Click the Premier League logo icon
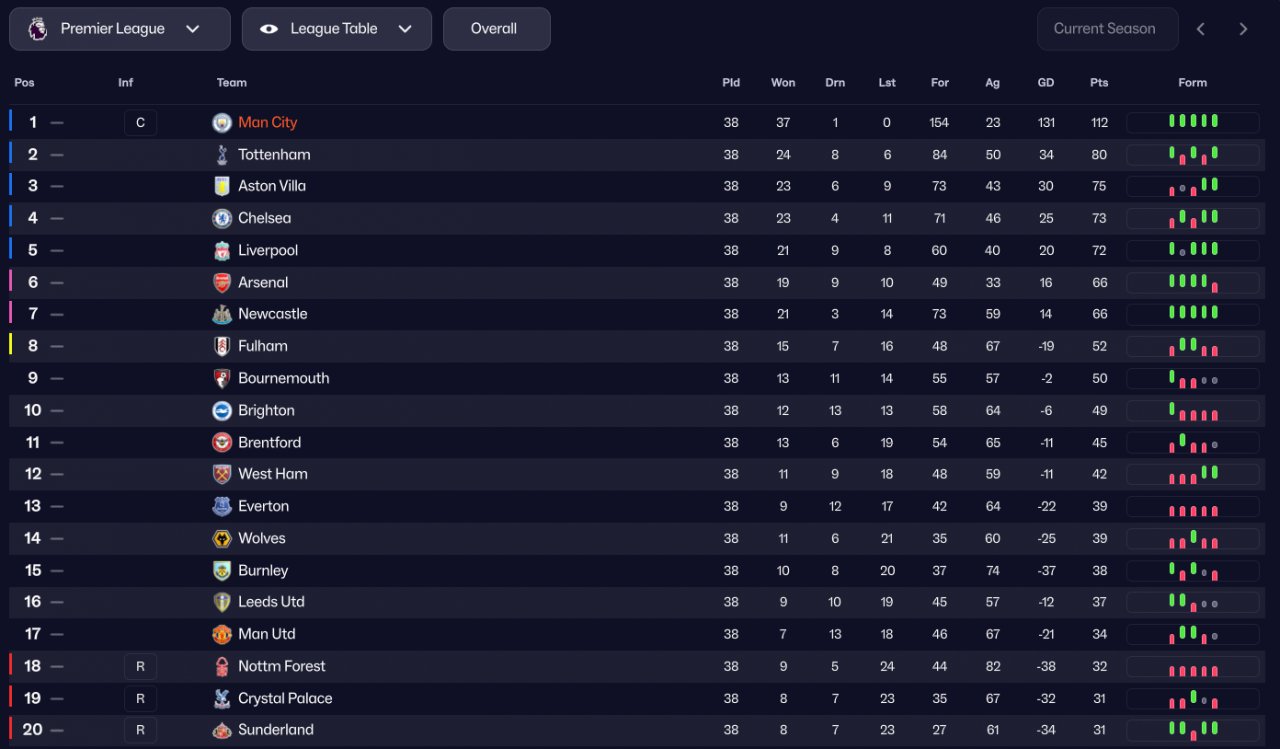The width and height of the screenshot is (1280, 749). [x=37, y=29]
